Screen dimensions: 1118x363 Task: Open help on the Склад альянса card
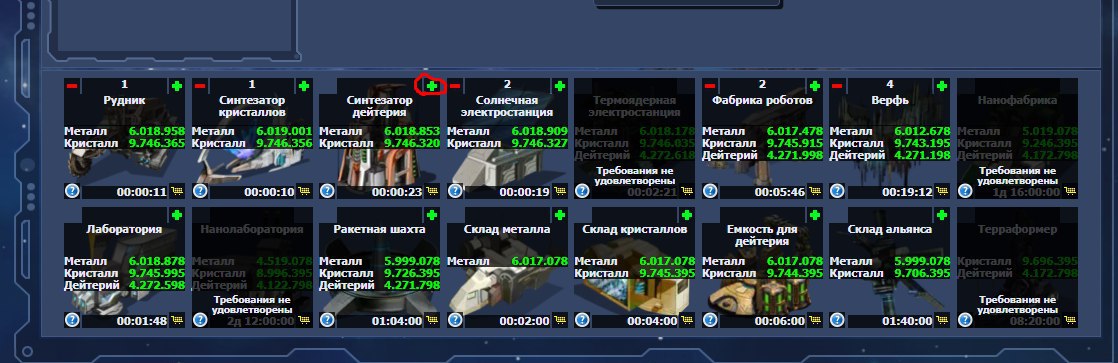click(838, 320)
